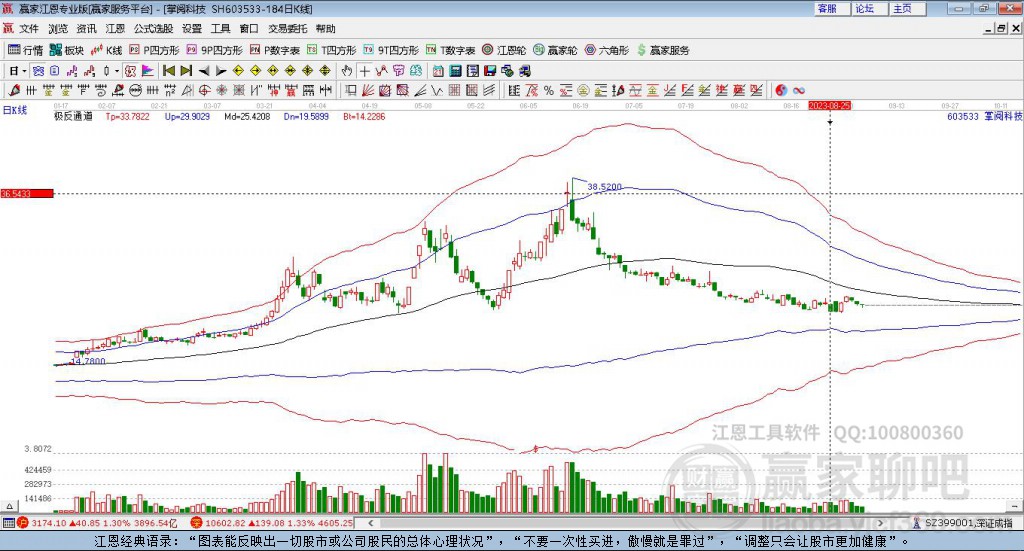The image size is (1024, 551).
Task: Open the 公式选股 menu
Action: pyautogui.click(x=153, y=29)
